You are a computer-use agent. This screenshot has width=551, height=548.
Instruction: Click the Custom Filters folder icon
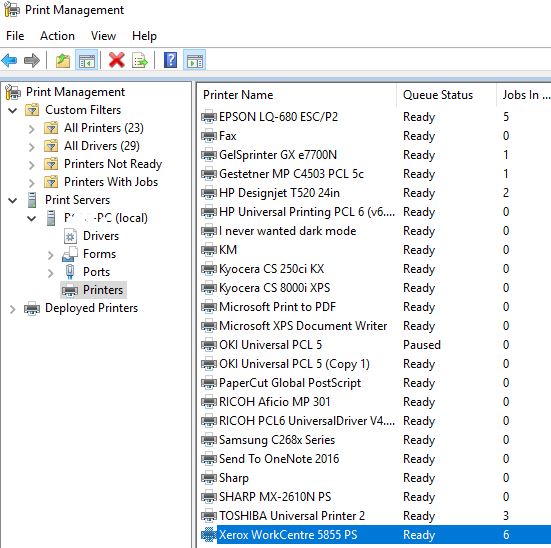click(x=32, y=110)
